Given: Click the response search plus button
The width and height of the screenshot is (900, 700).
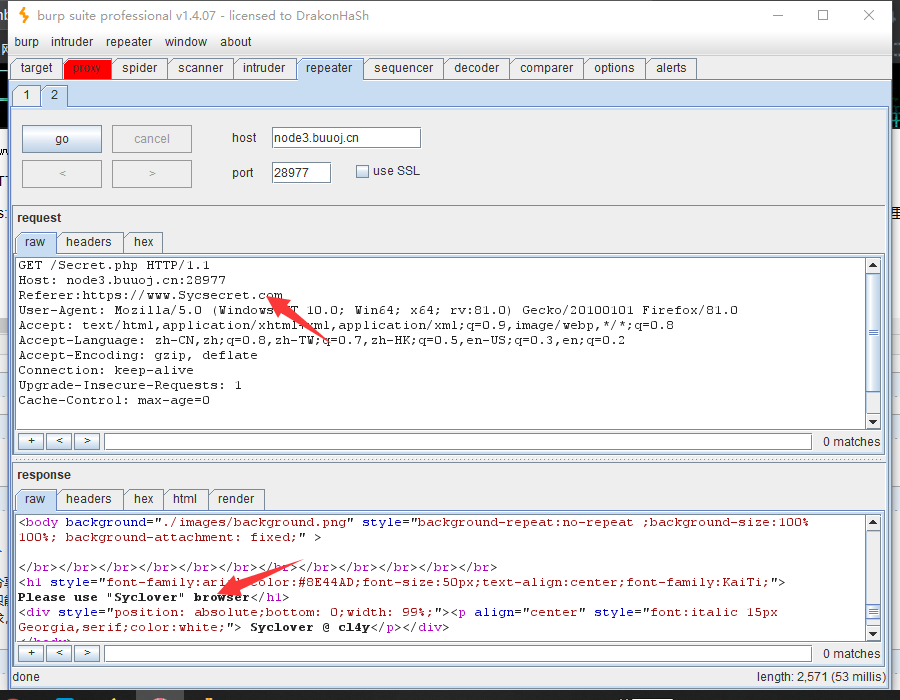Looking at the screenshot, I should click(32, 653).
